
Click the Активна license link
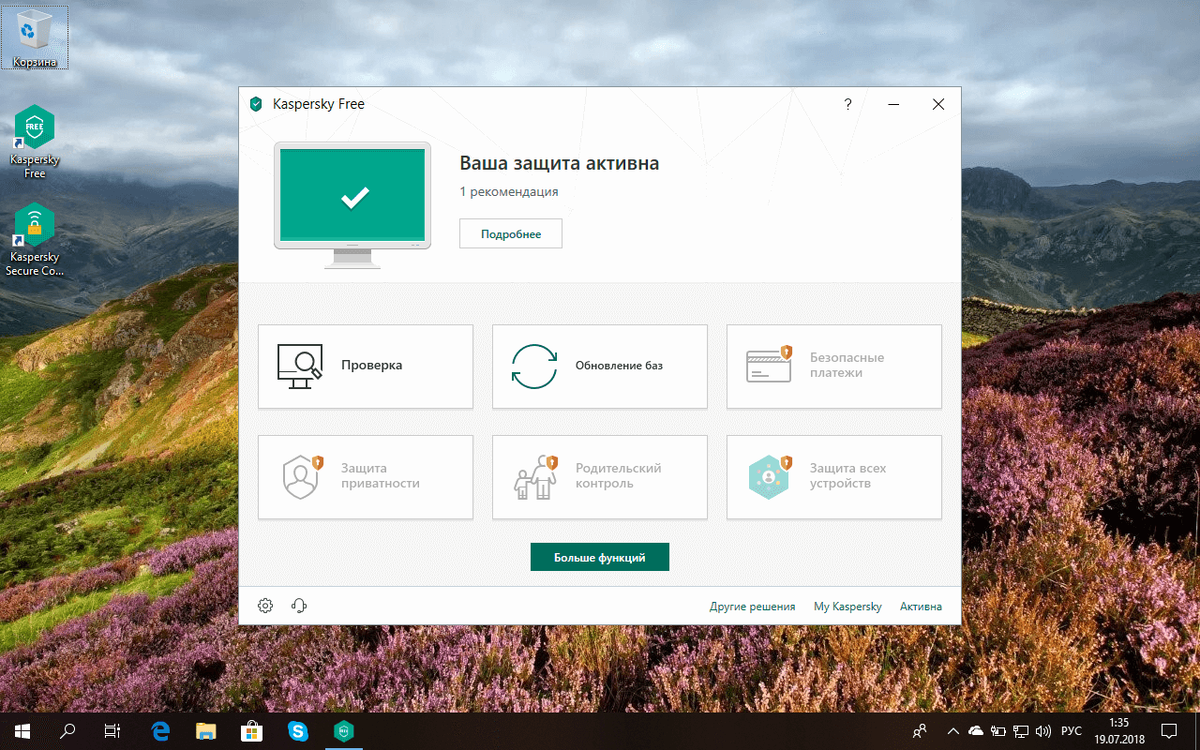[920, 606]
